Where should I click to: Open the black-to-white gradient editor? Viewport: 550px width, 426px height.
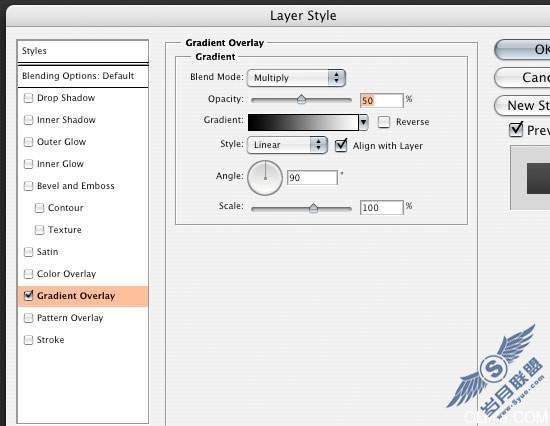point(303,122)
